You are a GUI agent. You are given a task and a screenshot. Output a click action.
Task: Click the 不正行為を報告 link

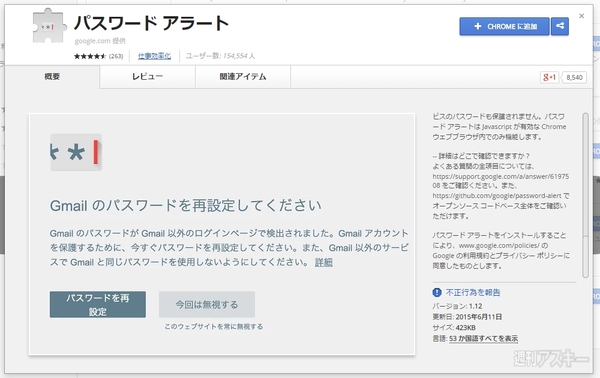[473, 293]
